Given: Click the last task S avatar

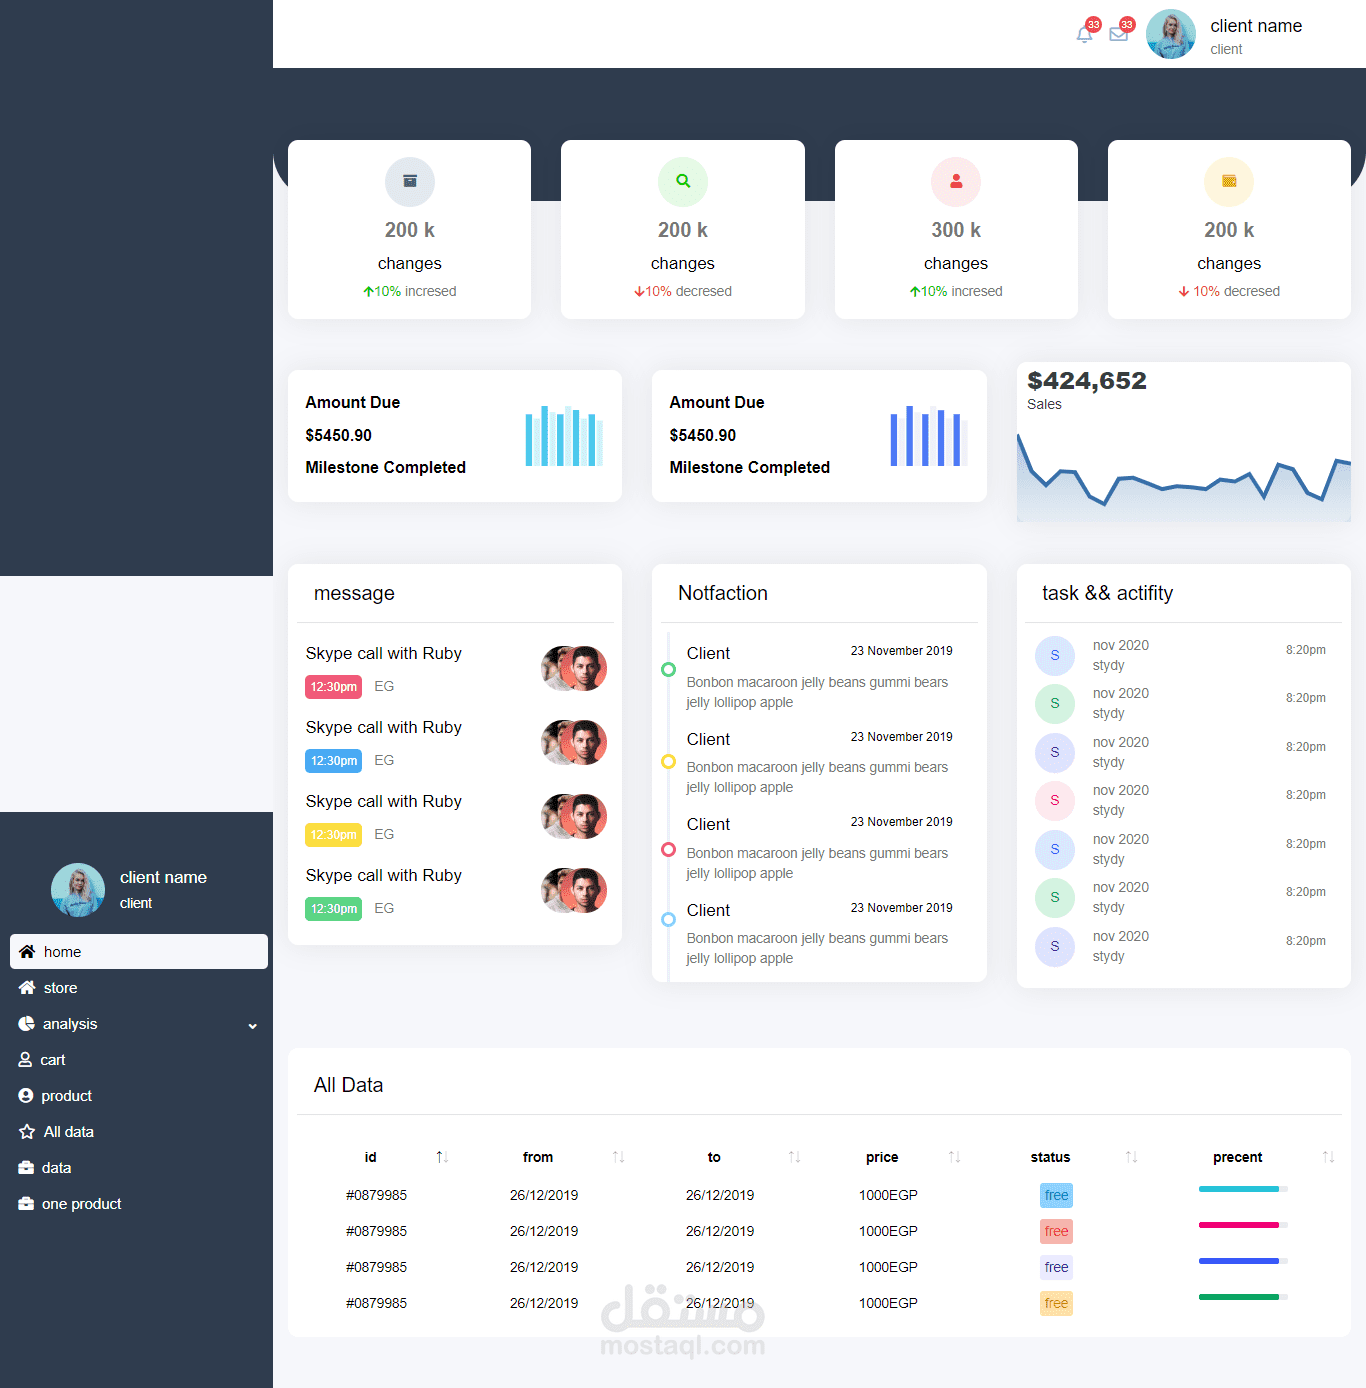Looking at the screenshot, I should click(1055, 946).
